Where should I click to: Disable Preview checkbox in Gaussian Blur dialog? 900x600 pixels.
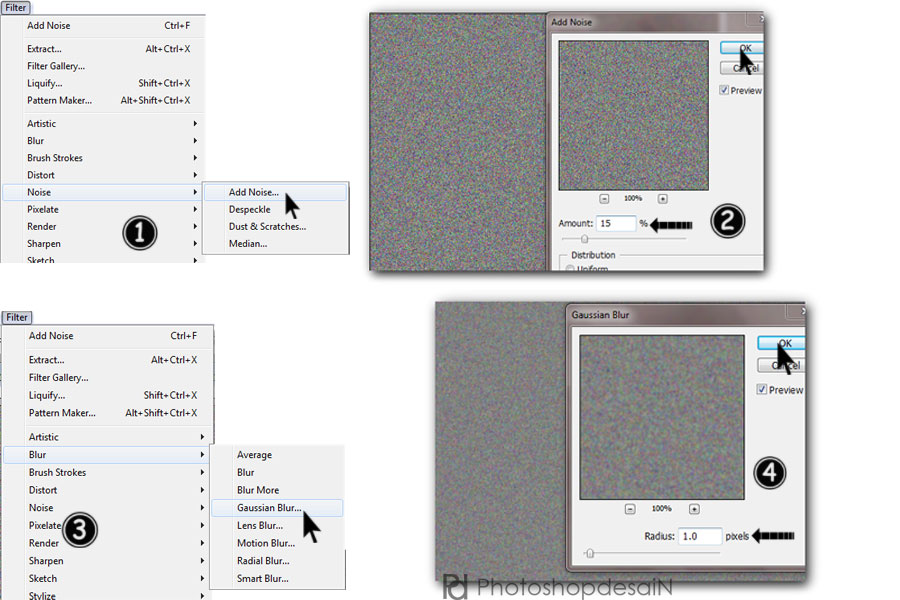tap(762, 389)
